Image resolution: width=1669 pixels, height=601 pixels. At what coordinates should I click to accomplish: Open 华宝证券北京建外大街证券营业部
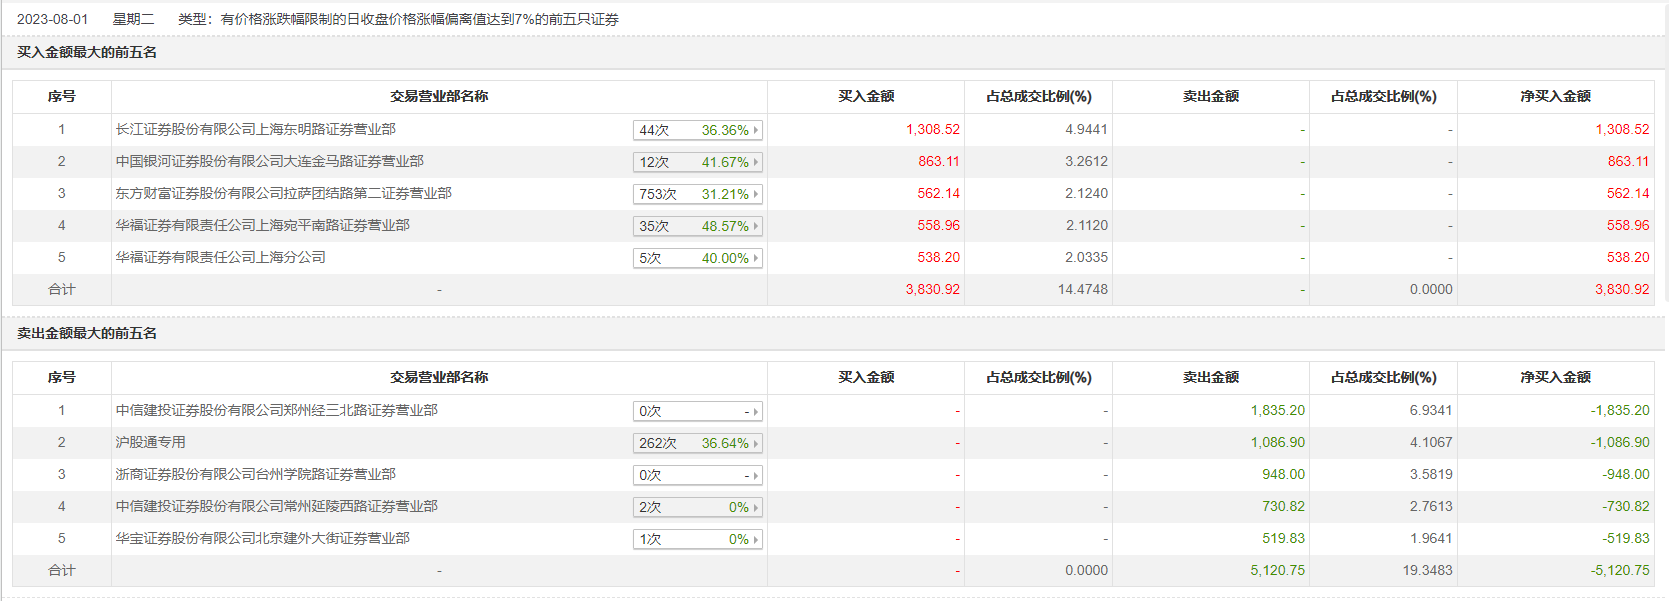[262, 538]
